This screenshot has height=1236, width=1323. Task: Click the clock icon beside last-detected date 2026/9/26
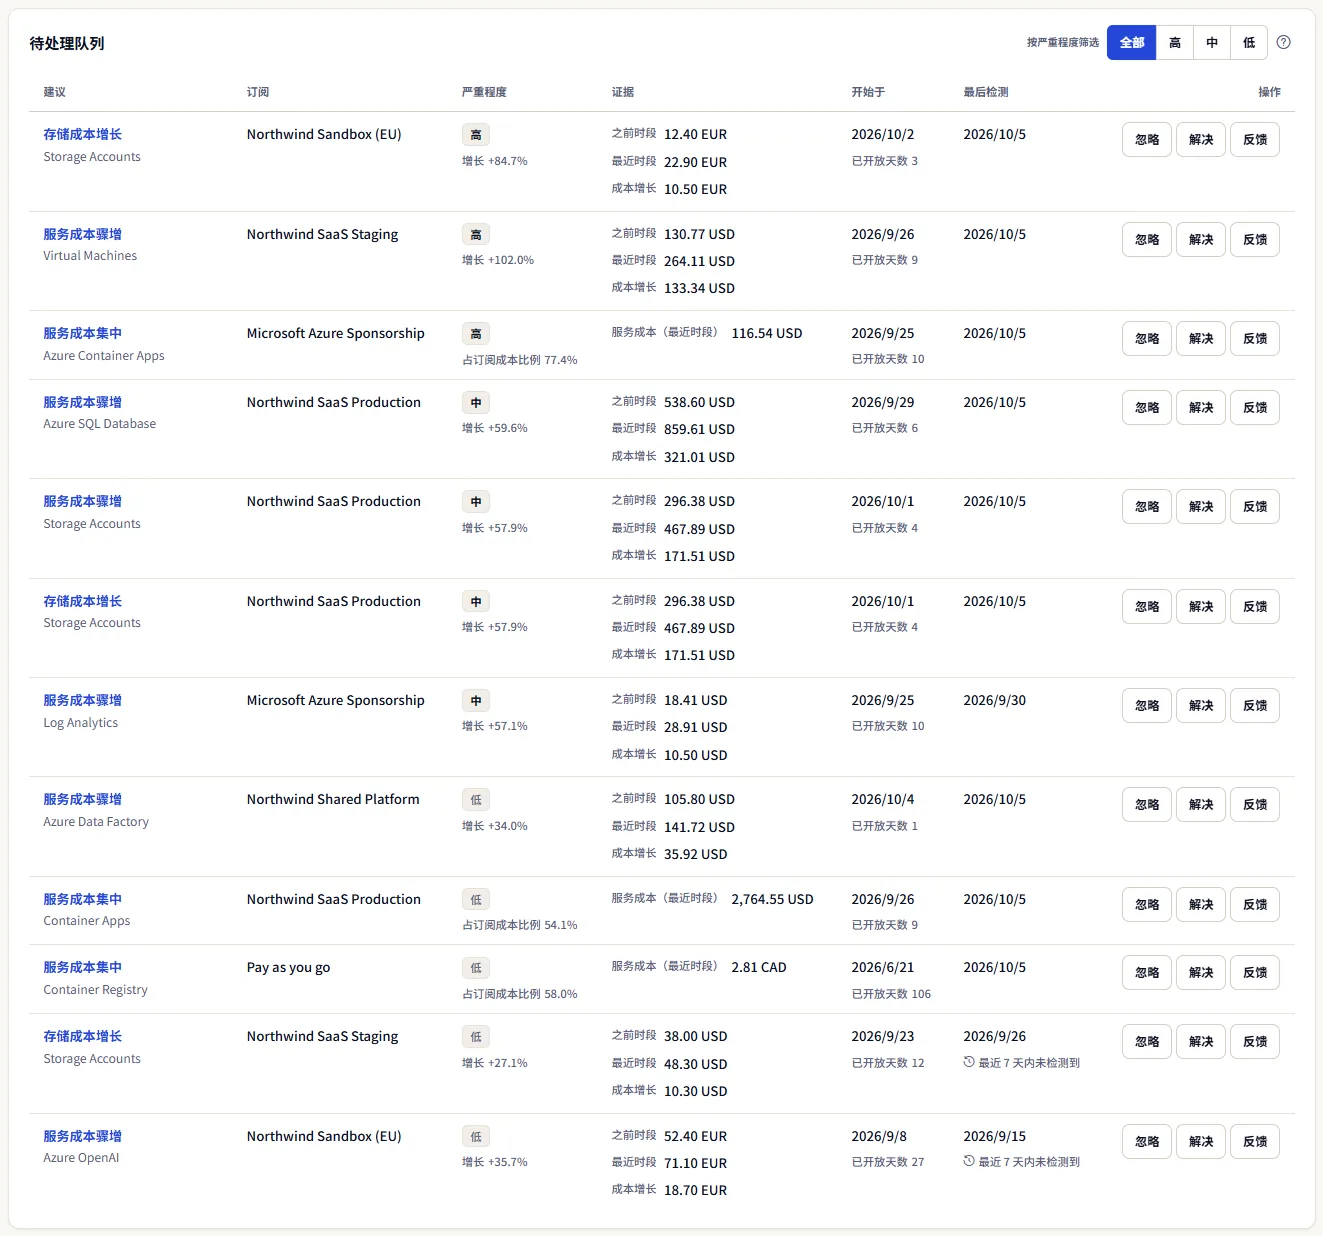[x=969, y=1062]
